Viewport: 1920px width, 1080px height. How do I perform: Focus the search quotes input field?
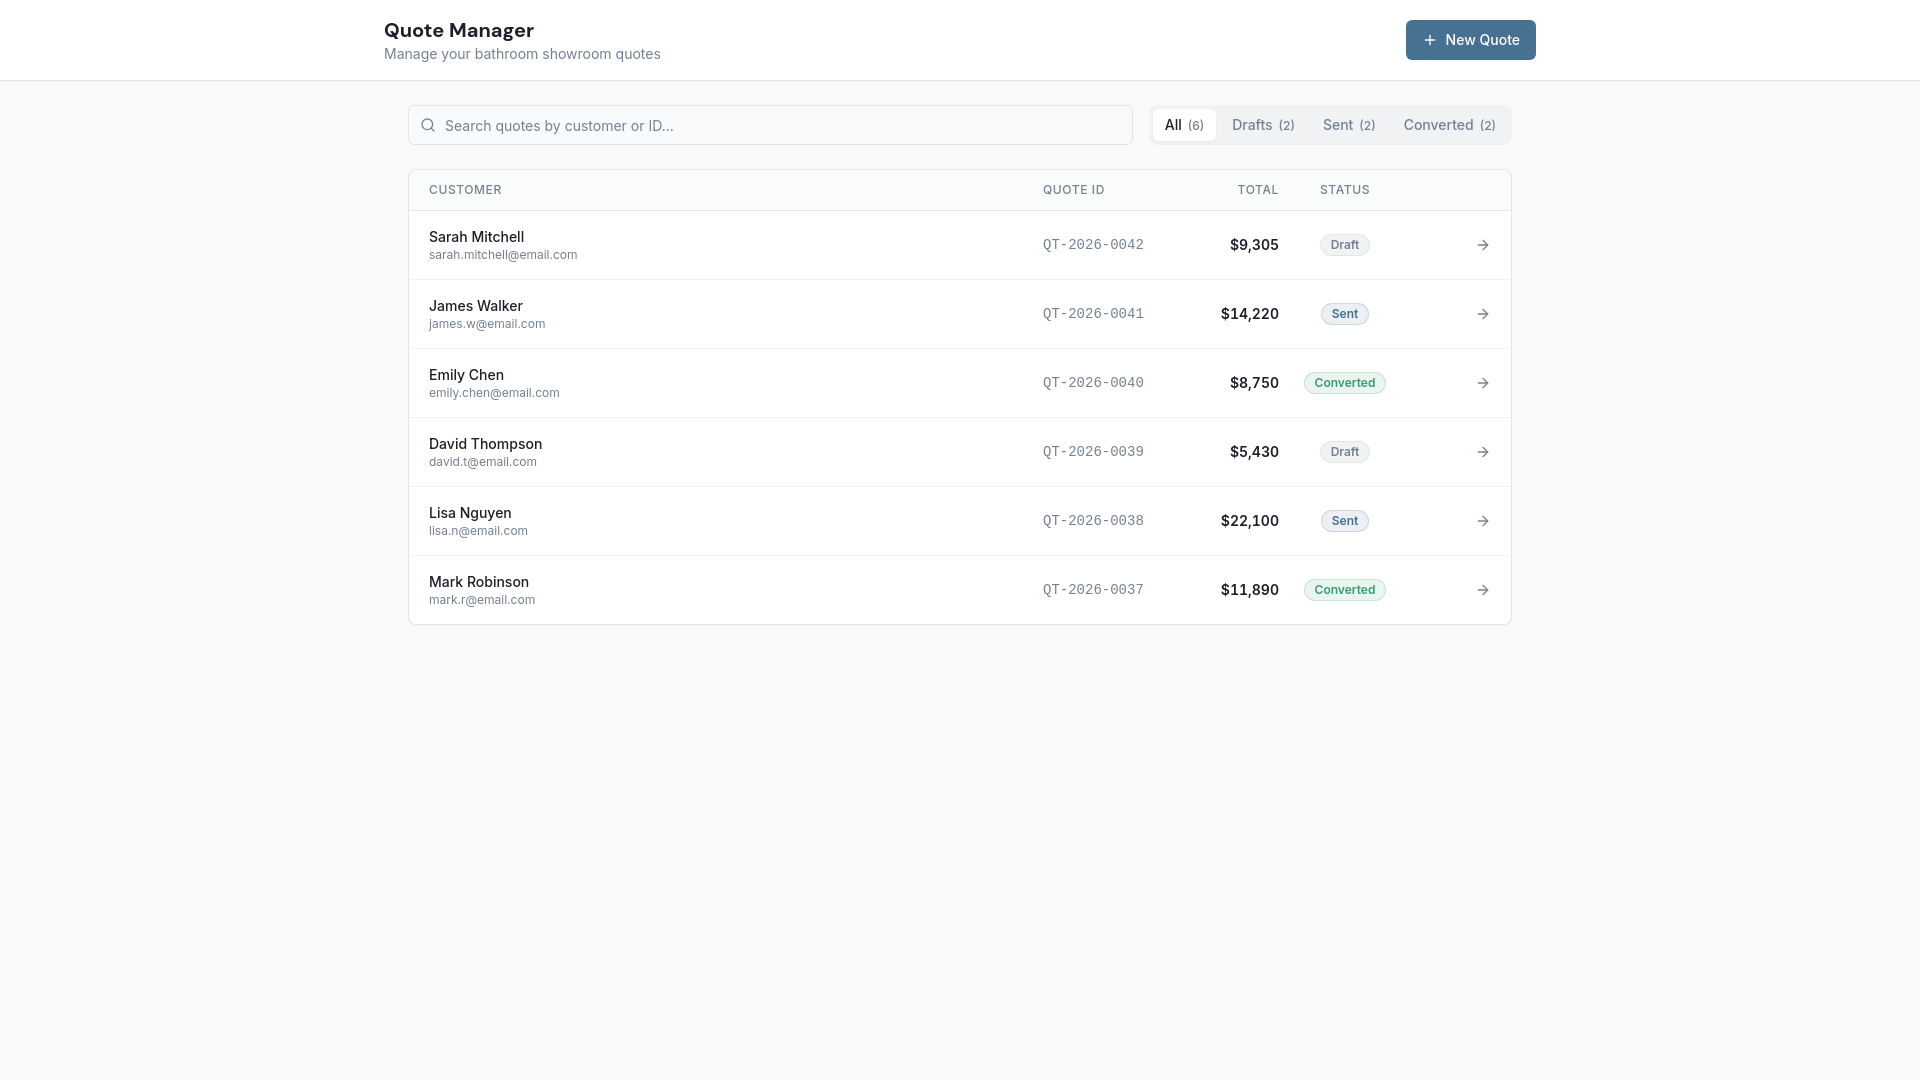pos(770,125)
